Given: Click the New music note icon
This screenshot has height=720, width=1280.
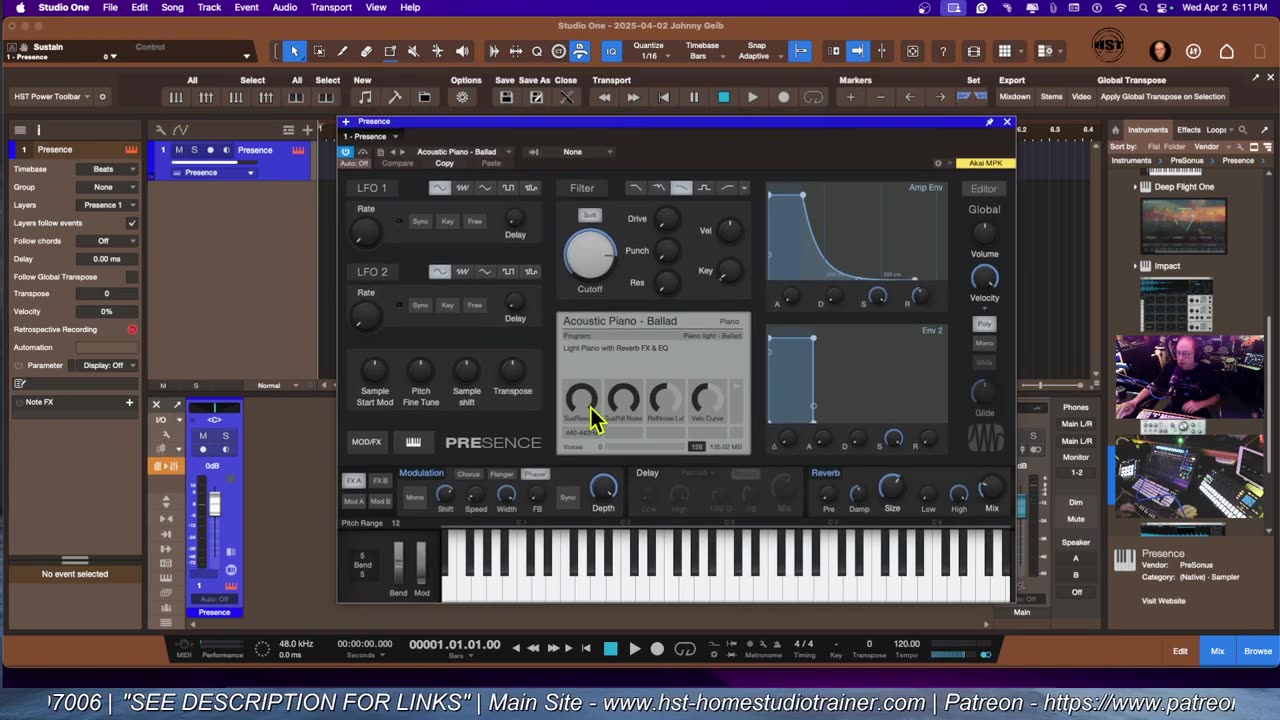Looking at the screenshot, I should tap(365, 97).
